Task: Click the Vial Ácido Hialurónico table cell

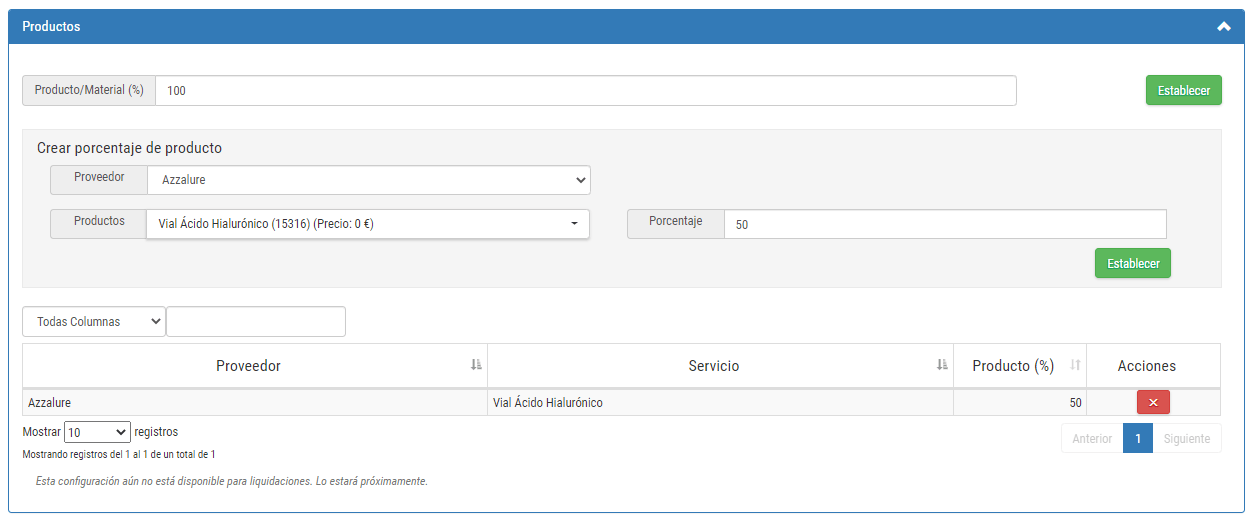Action: click(720, 403)
